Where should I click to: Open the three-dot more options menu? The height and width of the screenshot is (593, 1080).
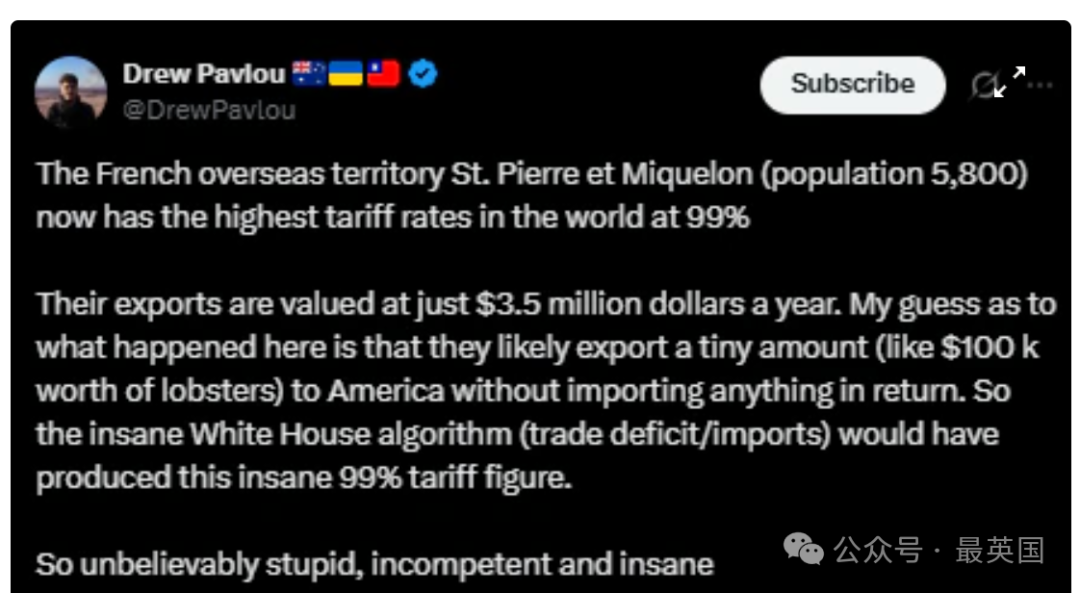click(1041, 85)
